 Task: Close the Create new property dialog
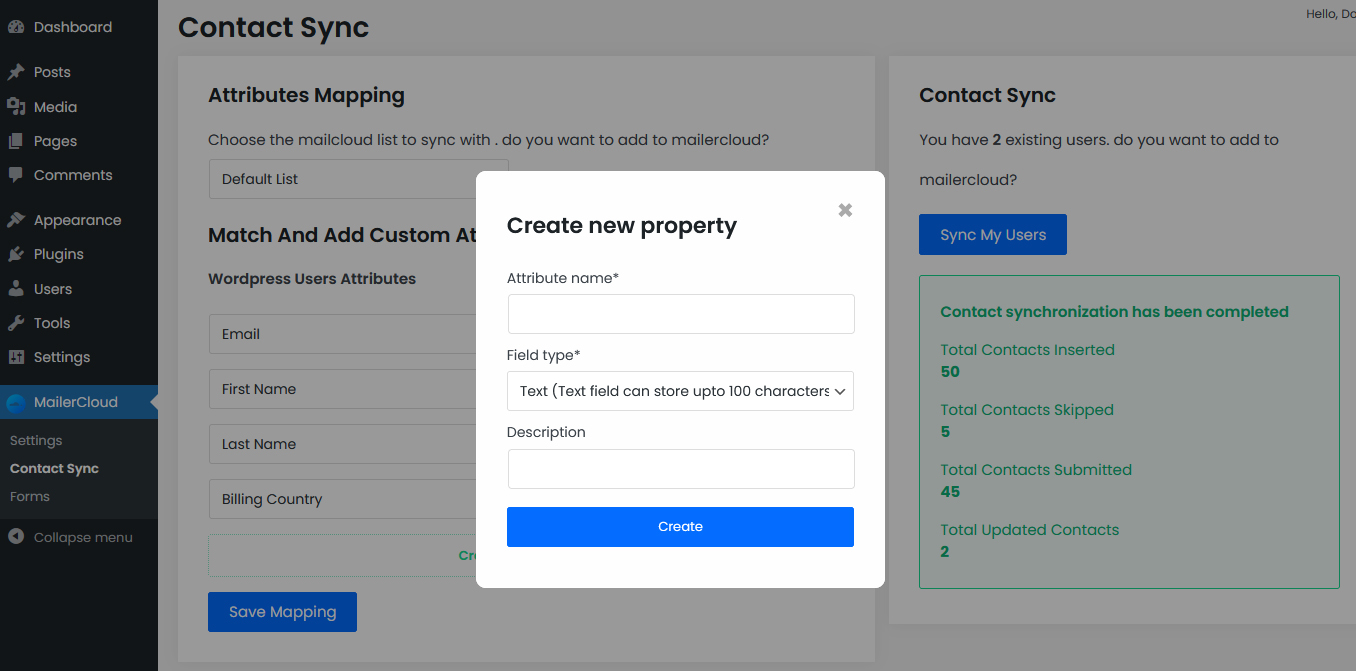(845, 210)
